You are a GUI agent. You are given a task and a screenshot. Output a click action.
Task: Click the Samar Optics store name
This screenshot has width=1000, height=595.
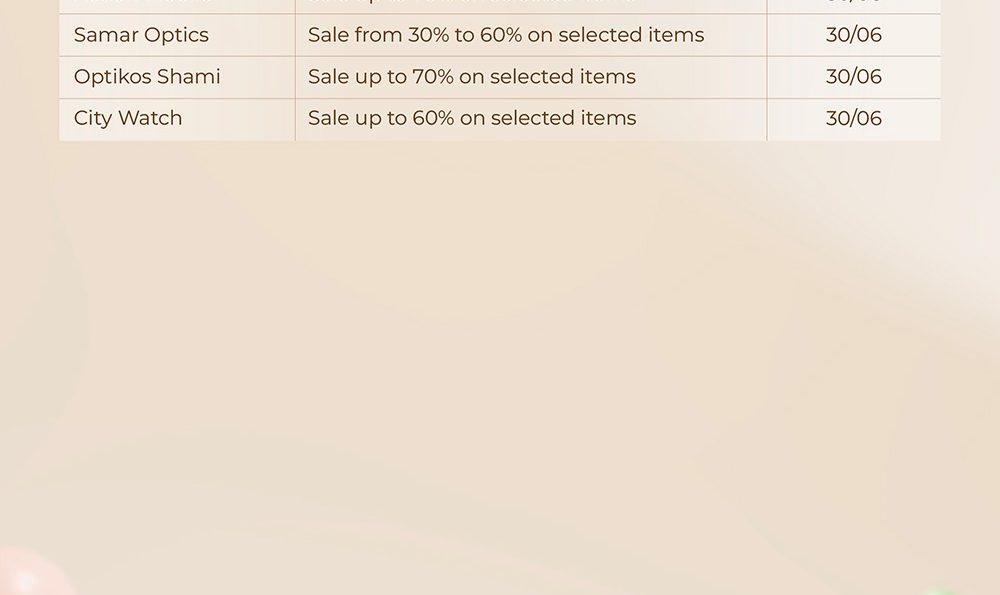(141, 35)
